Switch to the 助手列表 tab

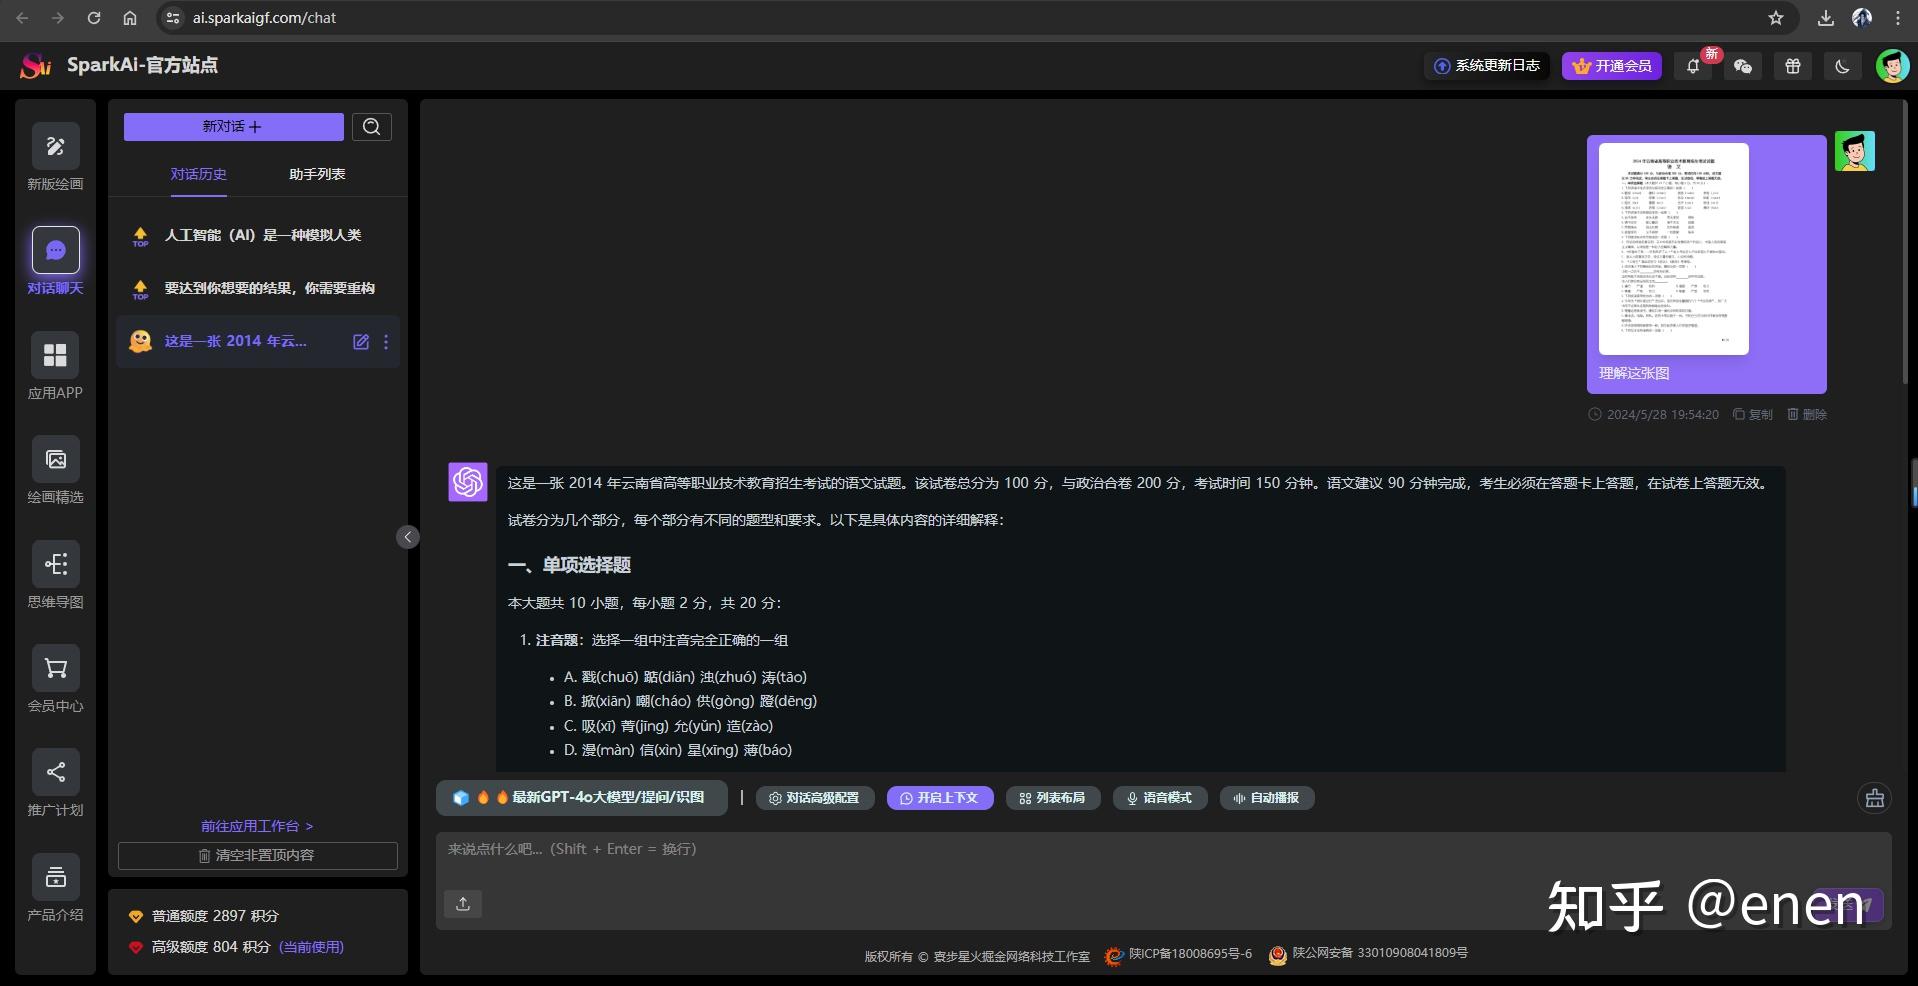click(x=317, y=174)
